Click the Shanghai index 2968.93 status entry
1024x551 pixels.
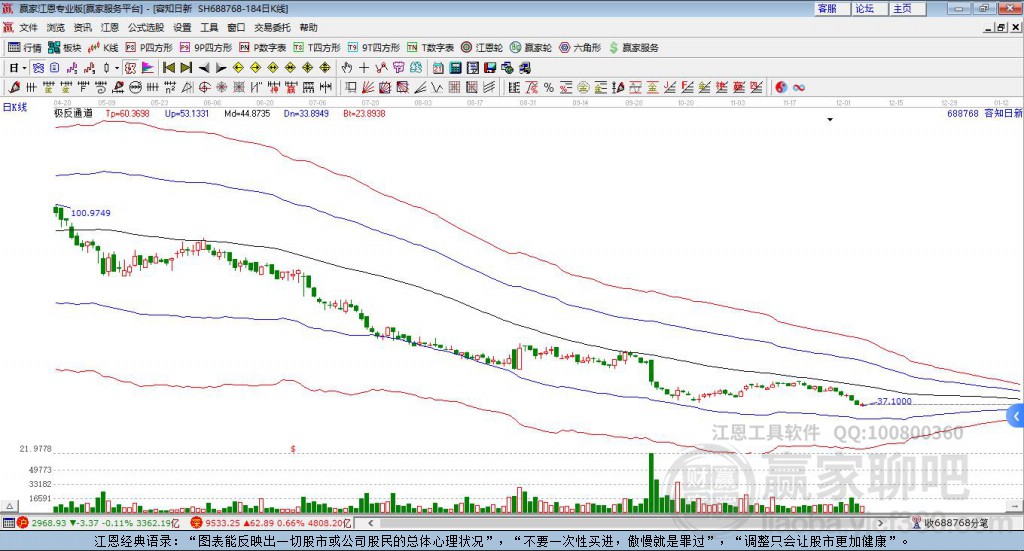(x=98, y=523)
